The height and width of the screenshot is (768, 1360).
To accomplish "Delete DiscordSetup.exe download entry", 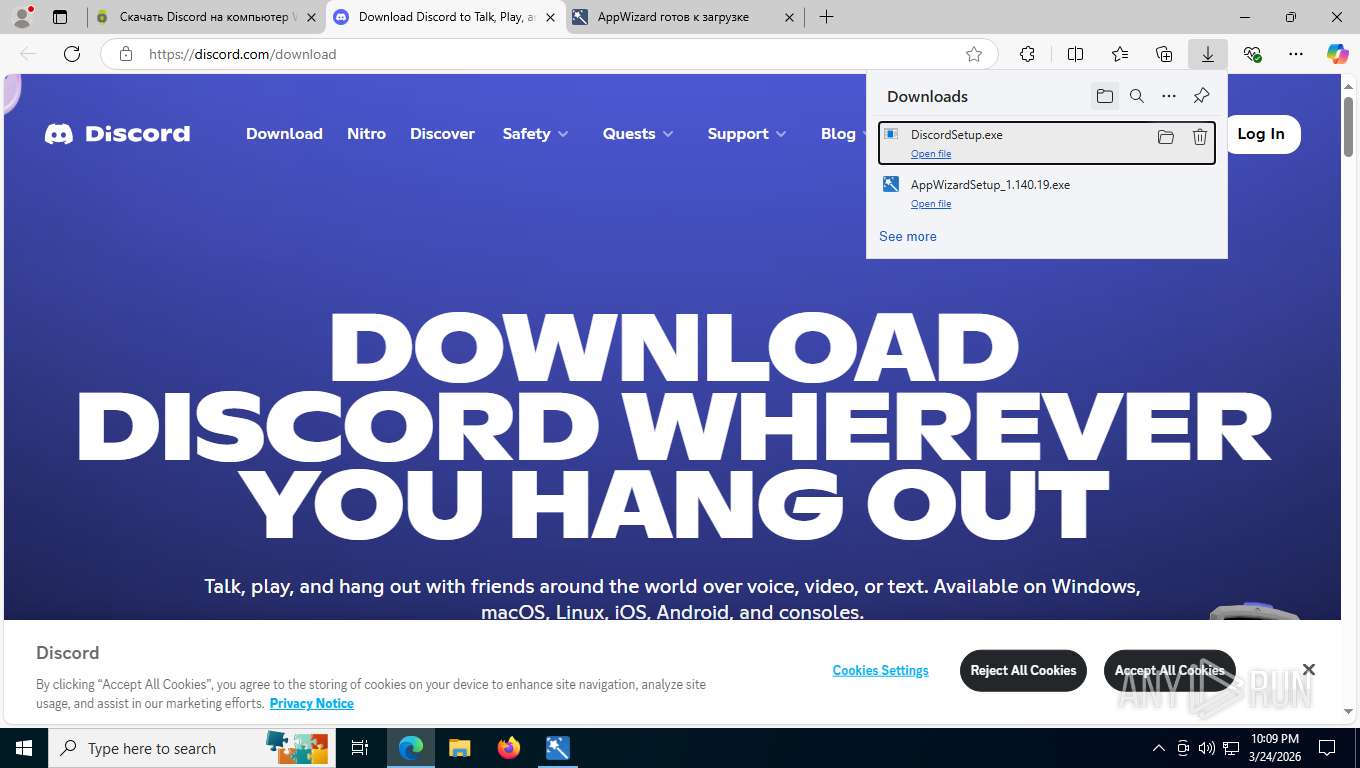I will [x=1200, y=137].
